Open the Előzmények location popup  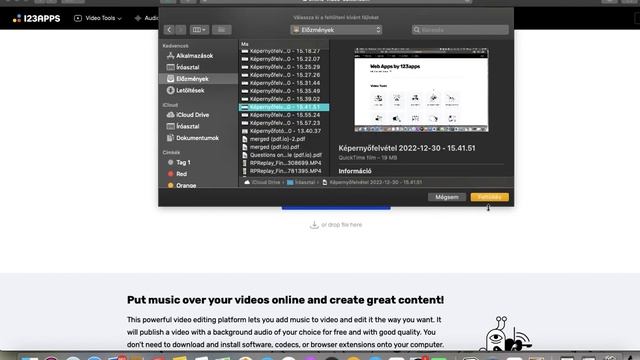pyautogui.click(x=336, y=30)
